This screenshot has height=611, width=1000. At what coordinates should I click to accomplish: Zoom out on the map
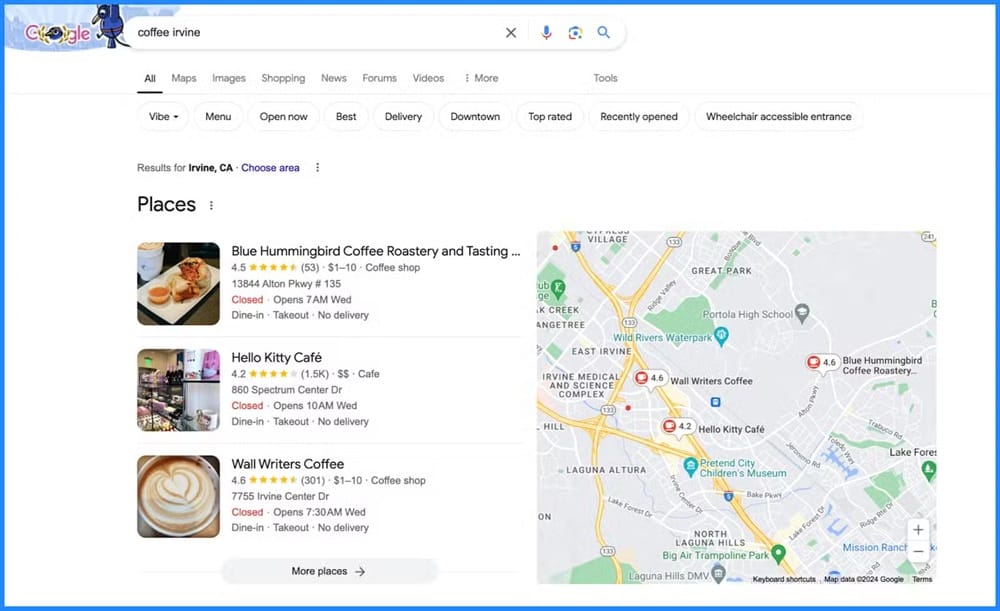point(918,552)
